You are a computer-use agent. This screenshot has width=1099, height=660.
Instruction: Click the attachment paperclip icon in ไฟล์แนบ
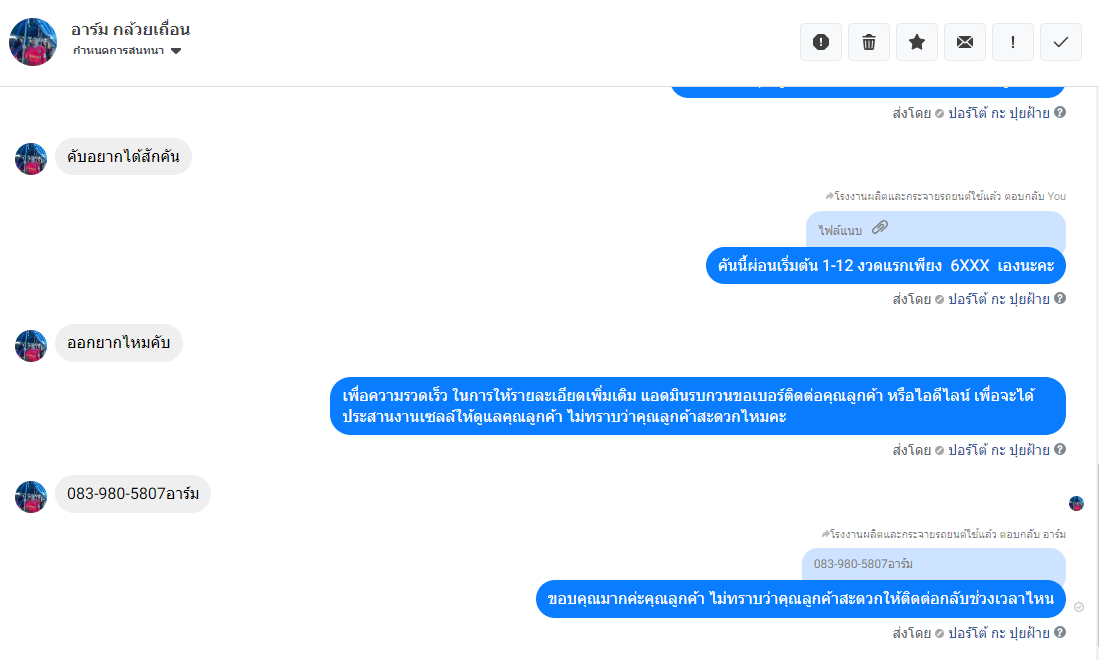click(x=880, y=228)
